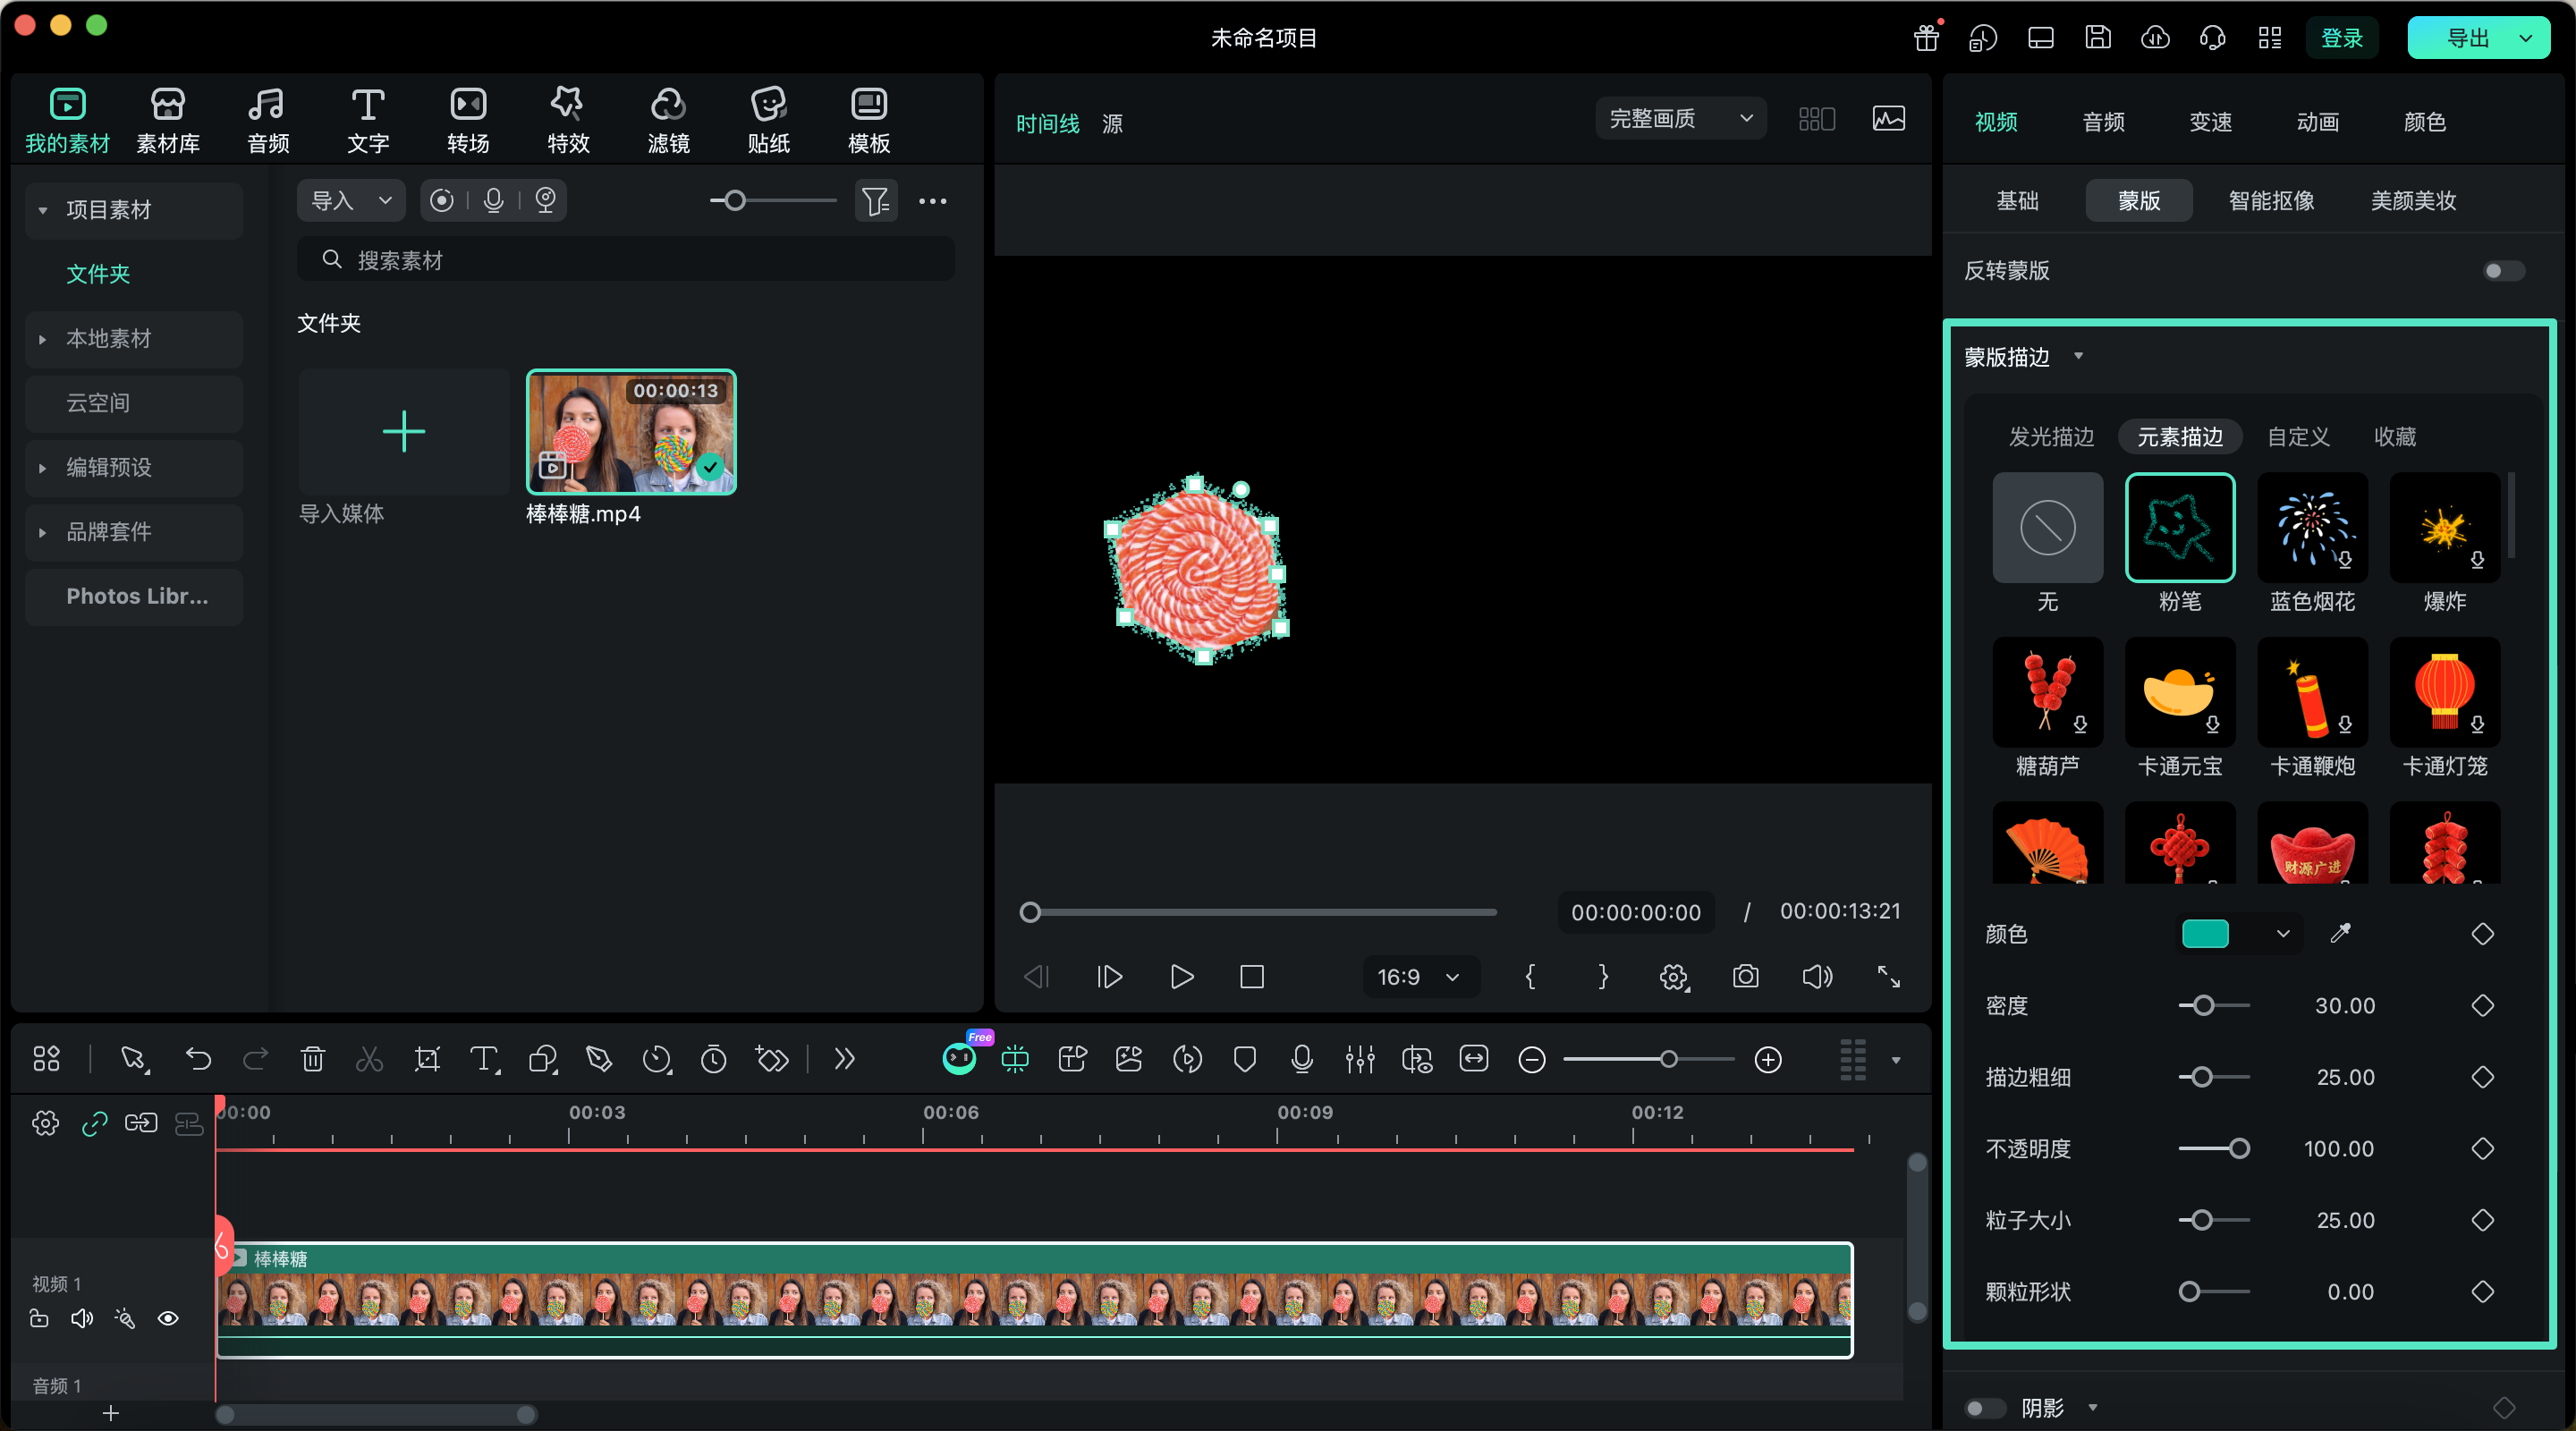Select the crop tool in timeline toolbar
Viewport: 2576px width, 1431px height.
pos(427,1059)
